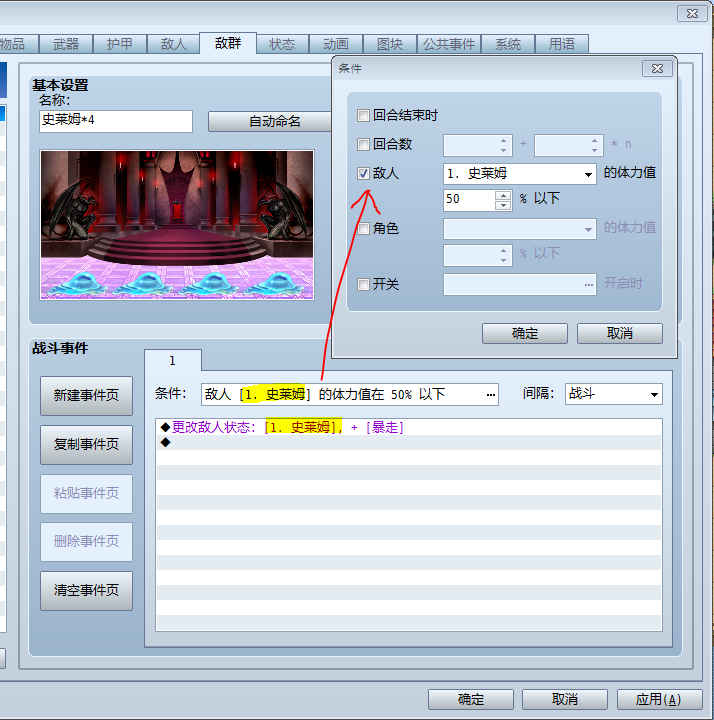Decrease the enemy HP percent value 50
Screen dimensions: 714x720
click(503, 205)
